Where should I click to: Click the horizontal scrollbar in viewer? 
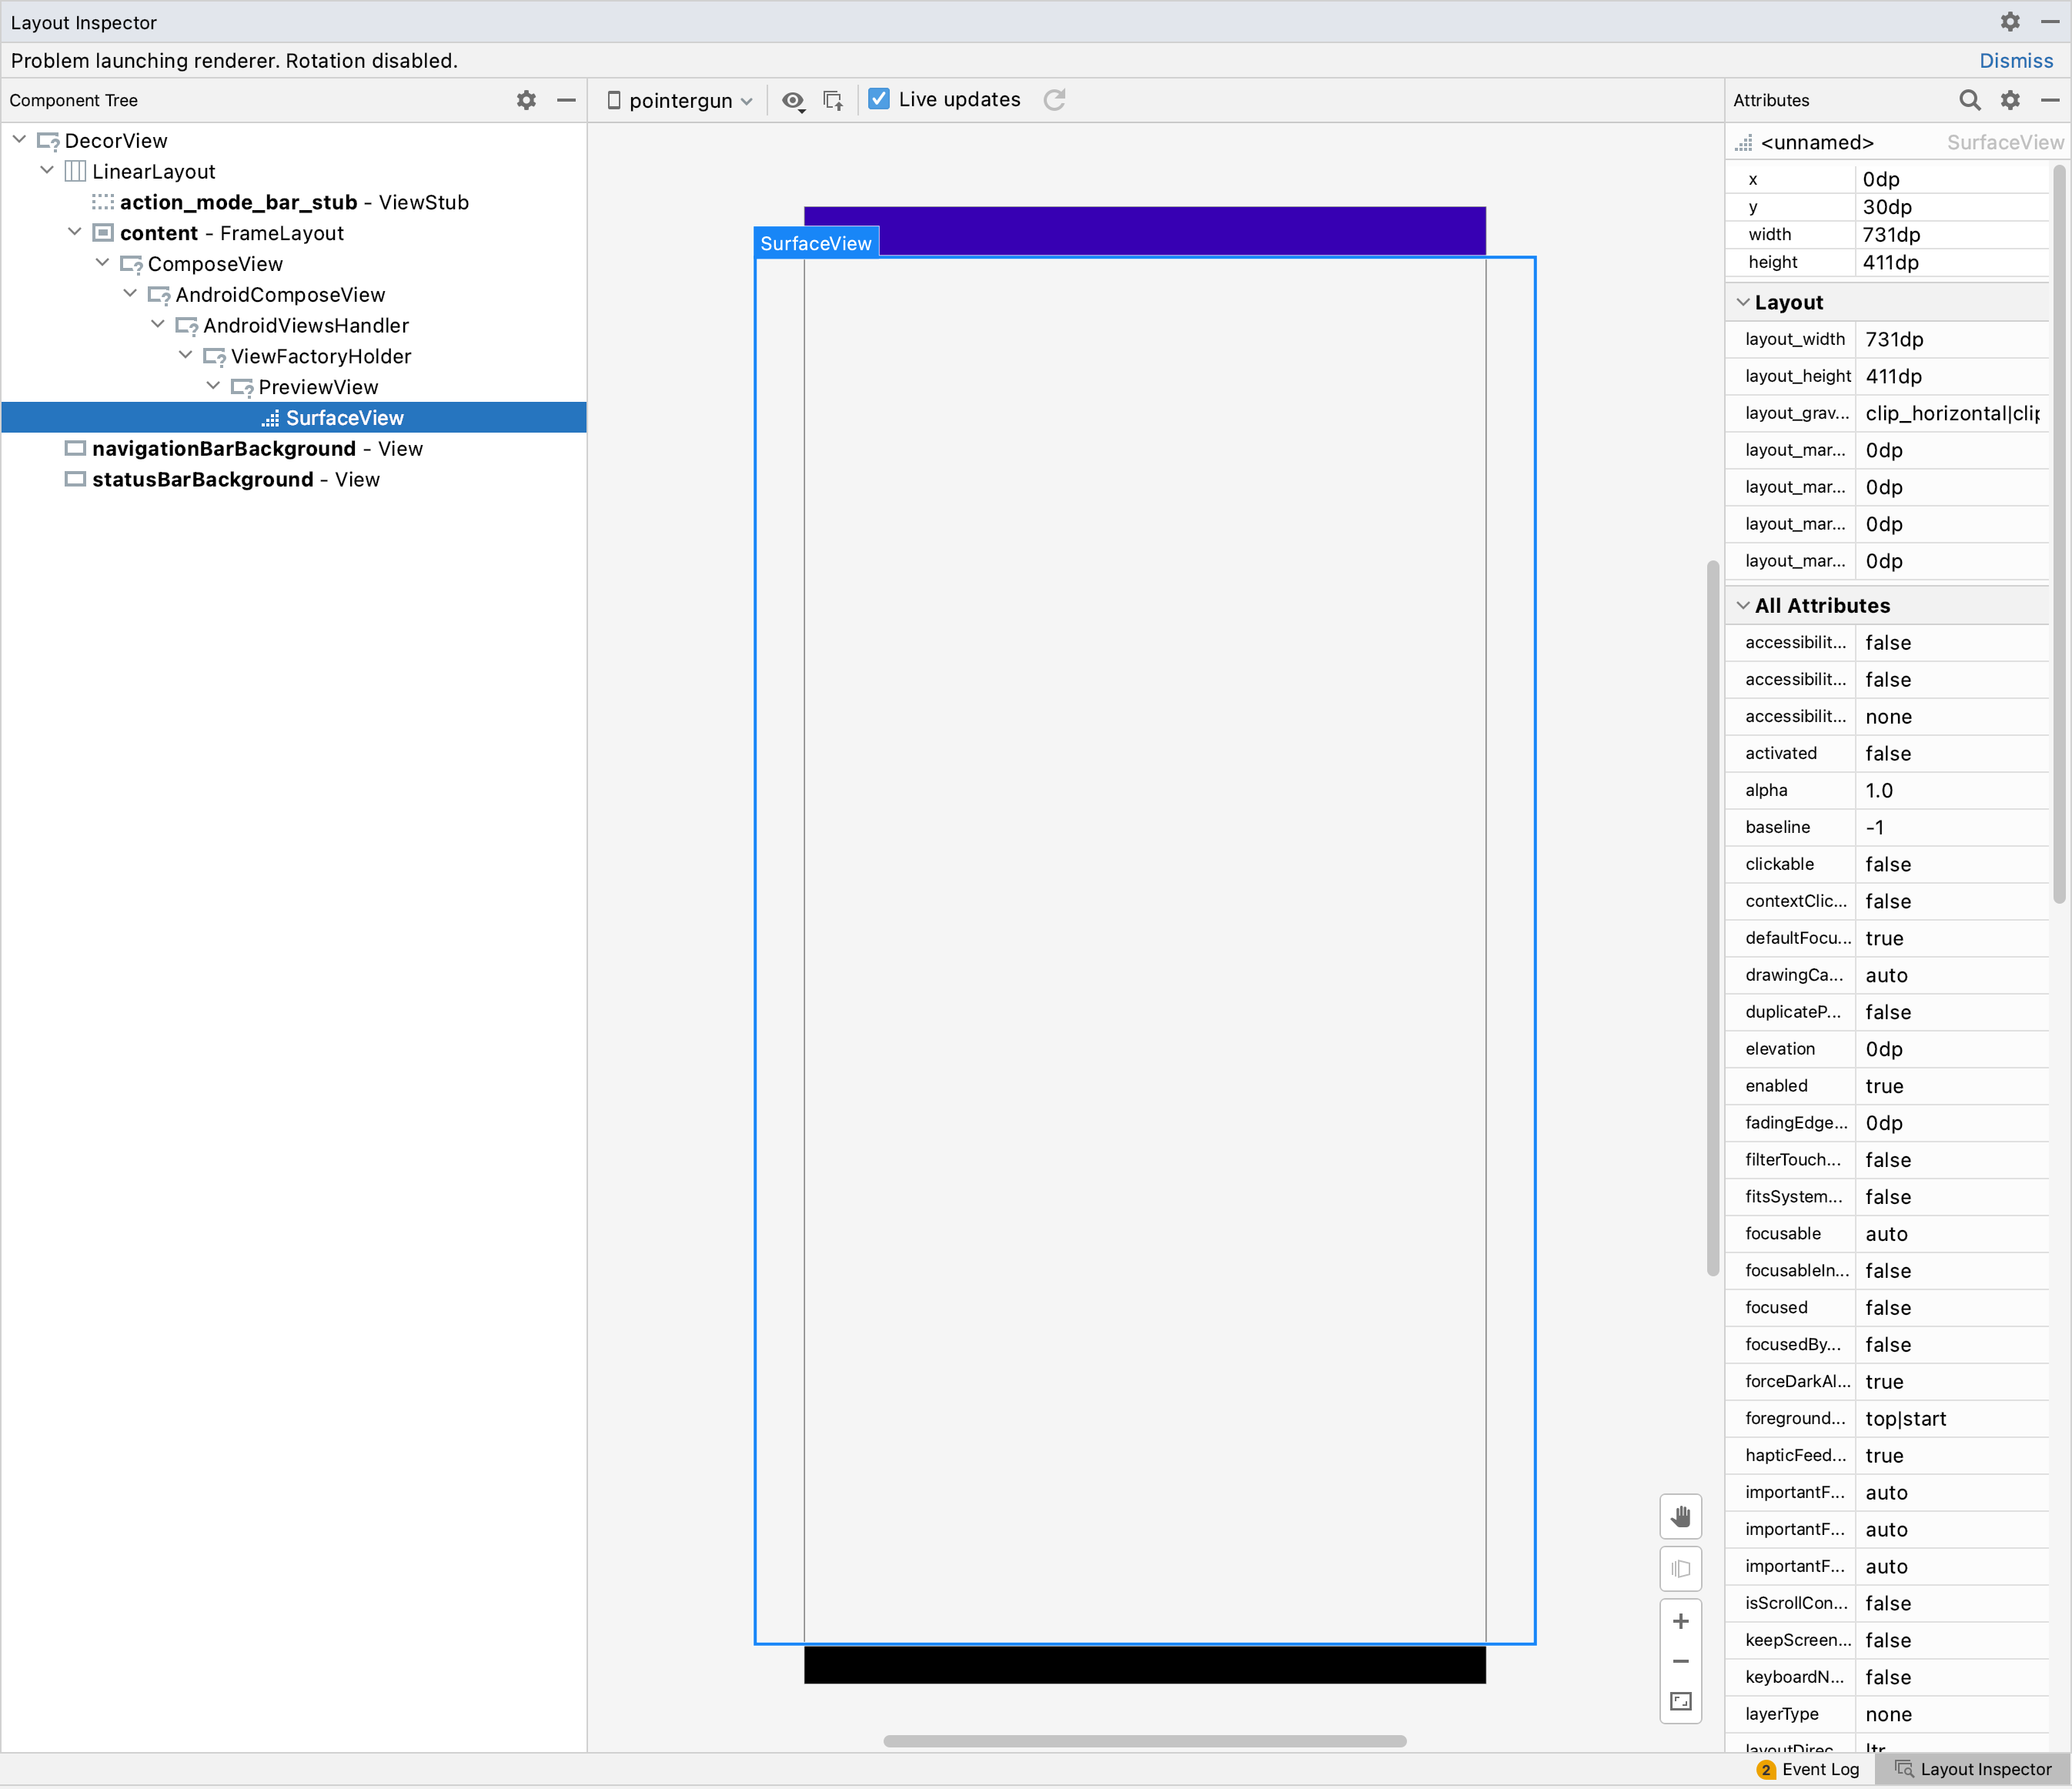pos(1144,1741)
